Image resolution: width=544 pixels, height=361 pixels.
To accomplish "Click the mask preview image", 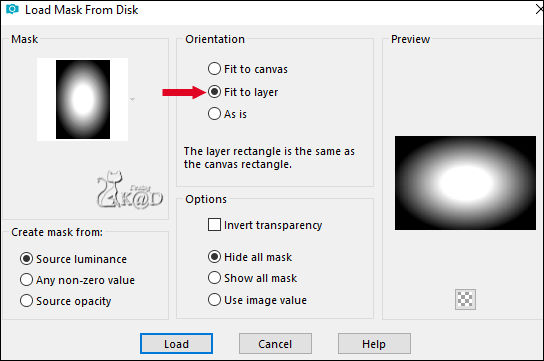I will tap(465, 183).
